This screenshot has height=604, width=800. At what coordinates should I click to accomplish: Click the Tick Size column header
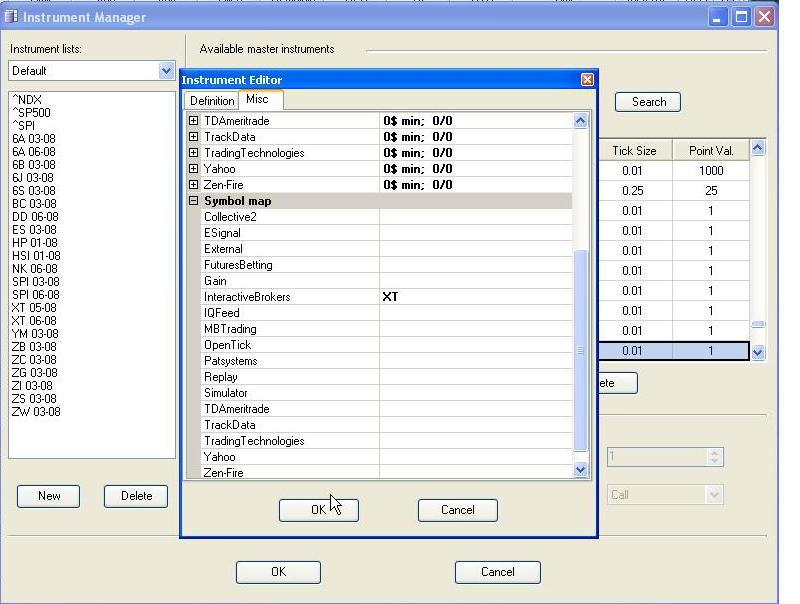pos(635,150)
